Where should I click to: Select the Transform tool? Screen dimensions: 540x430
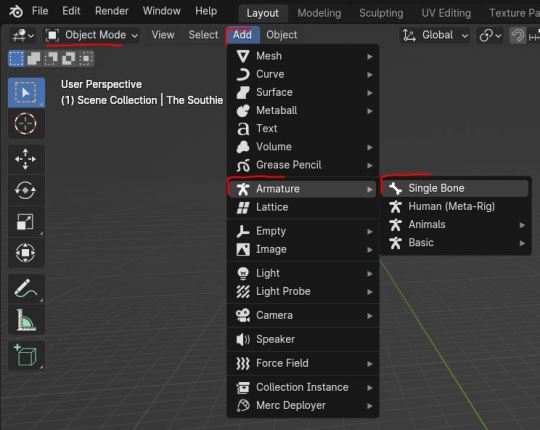pos(26,253)
